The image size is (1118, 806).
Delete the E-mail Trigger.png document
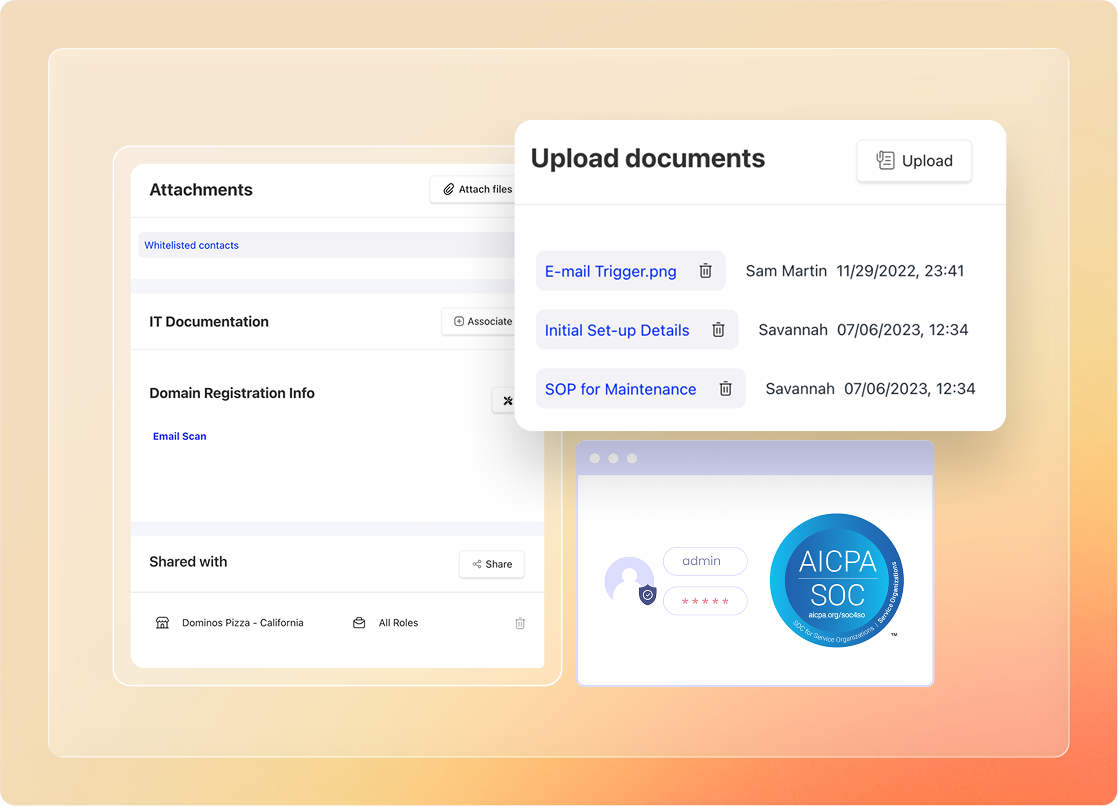point(705,271)
